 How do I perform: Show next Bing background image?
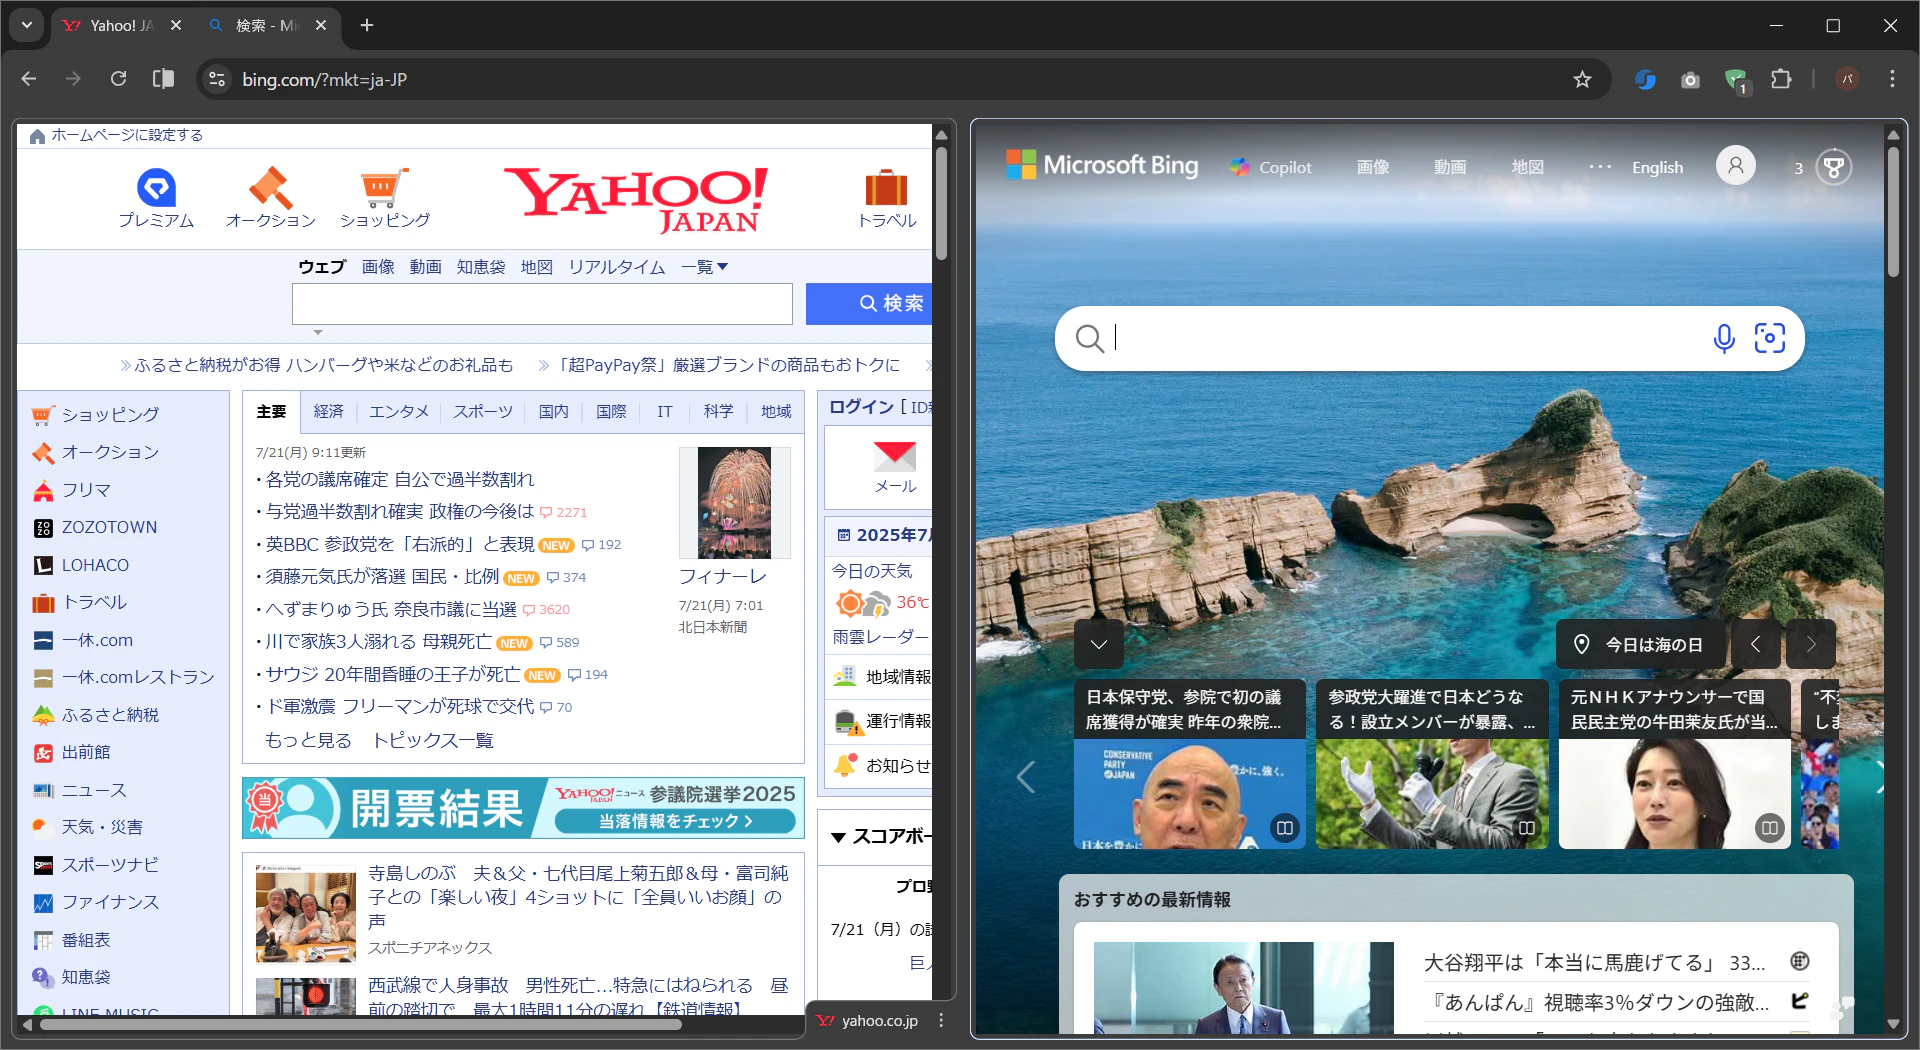coord(1811,644)
